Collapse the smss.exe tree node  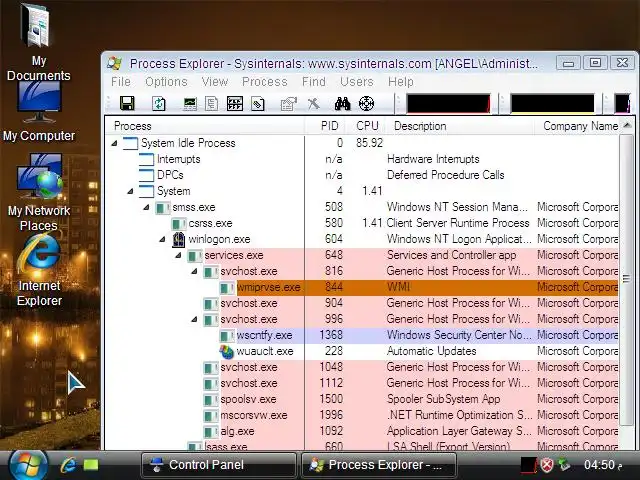[147, 207]
